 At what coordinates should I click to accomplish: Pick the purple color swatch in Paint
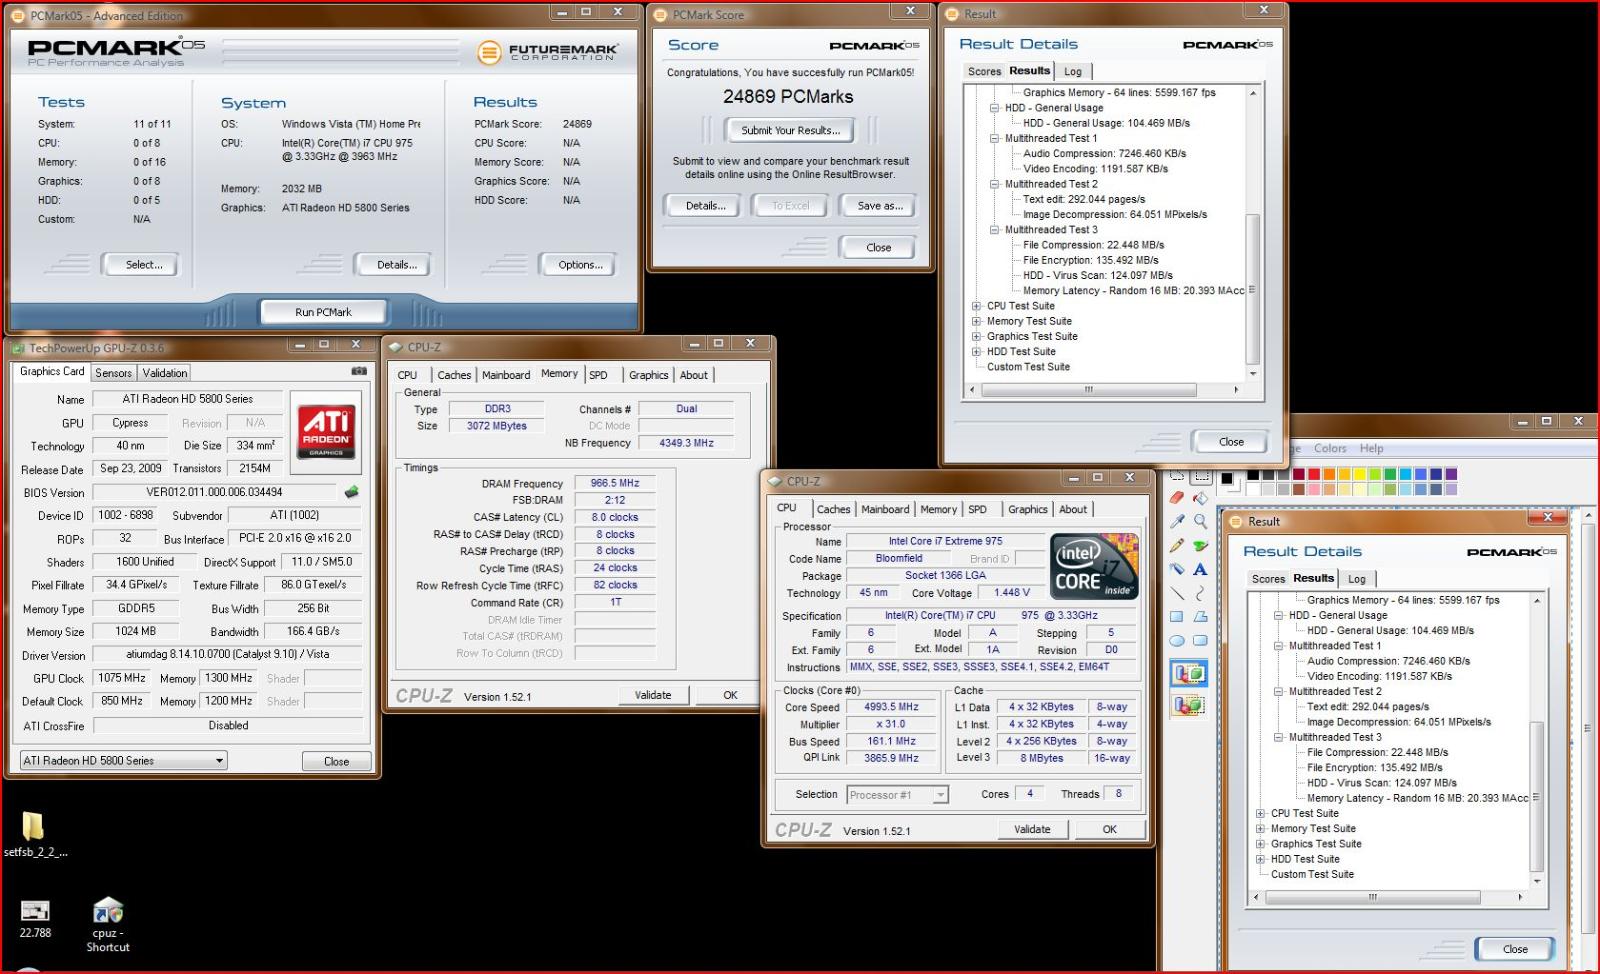(1451, 474)
